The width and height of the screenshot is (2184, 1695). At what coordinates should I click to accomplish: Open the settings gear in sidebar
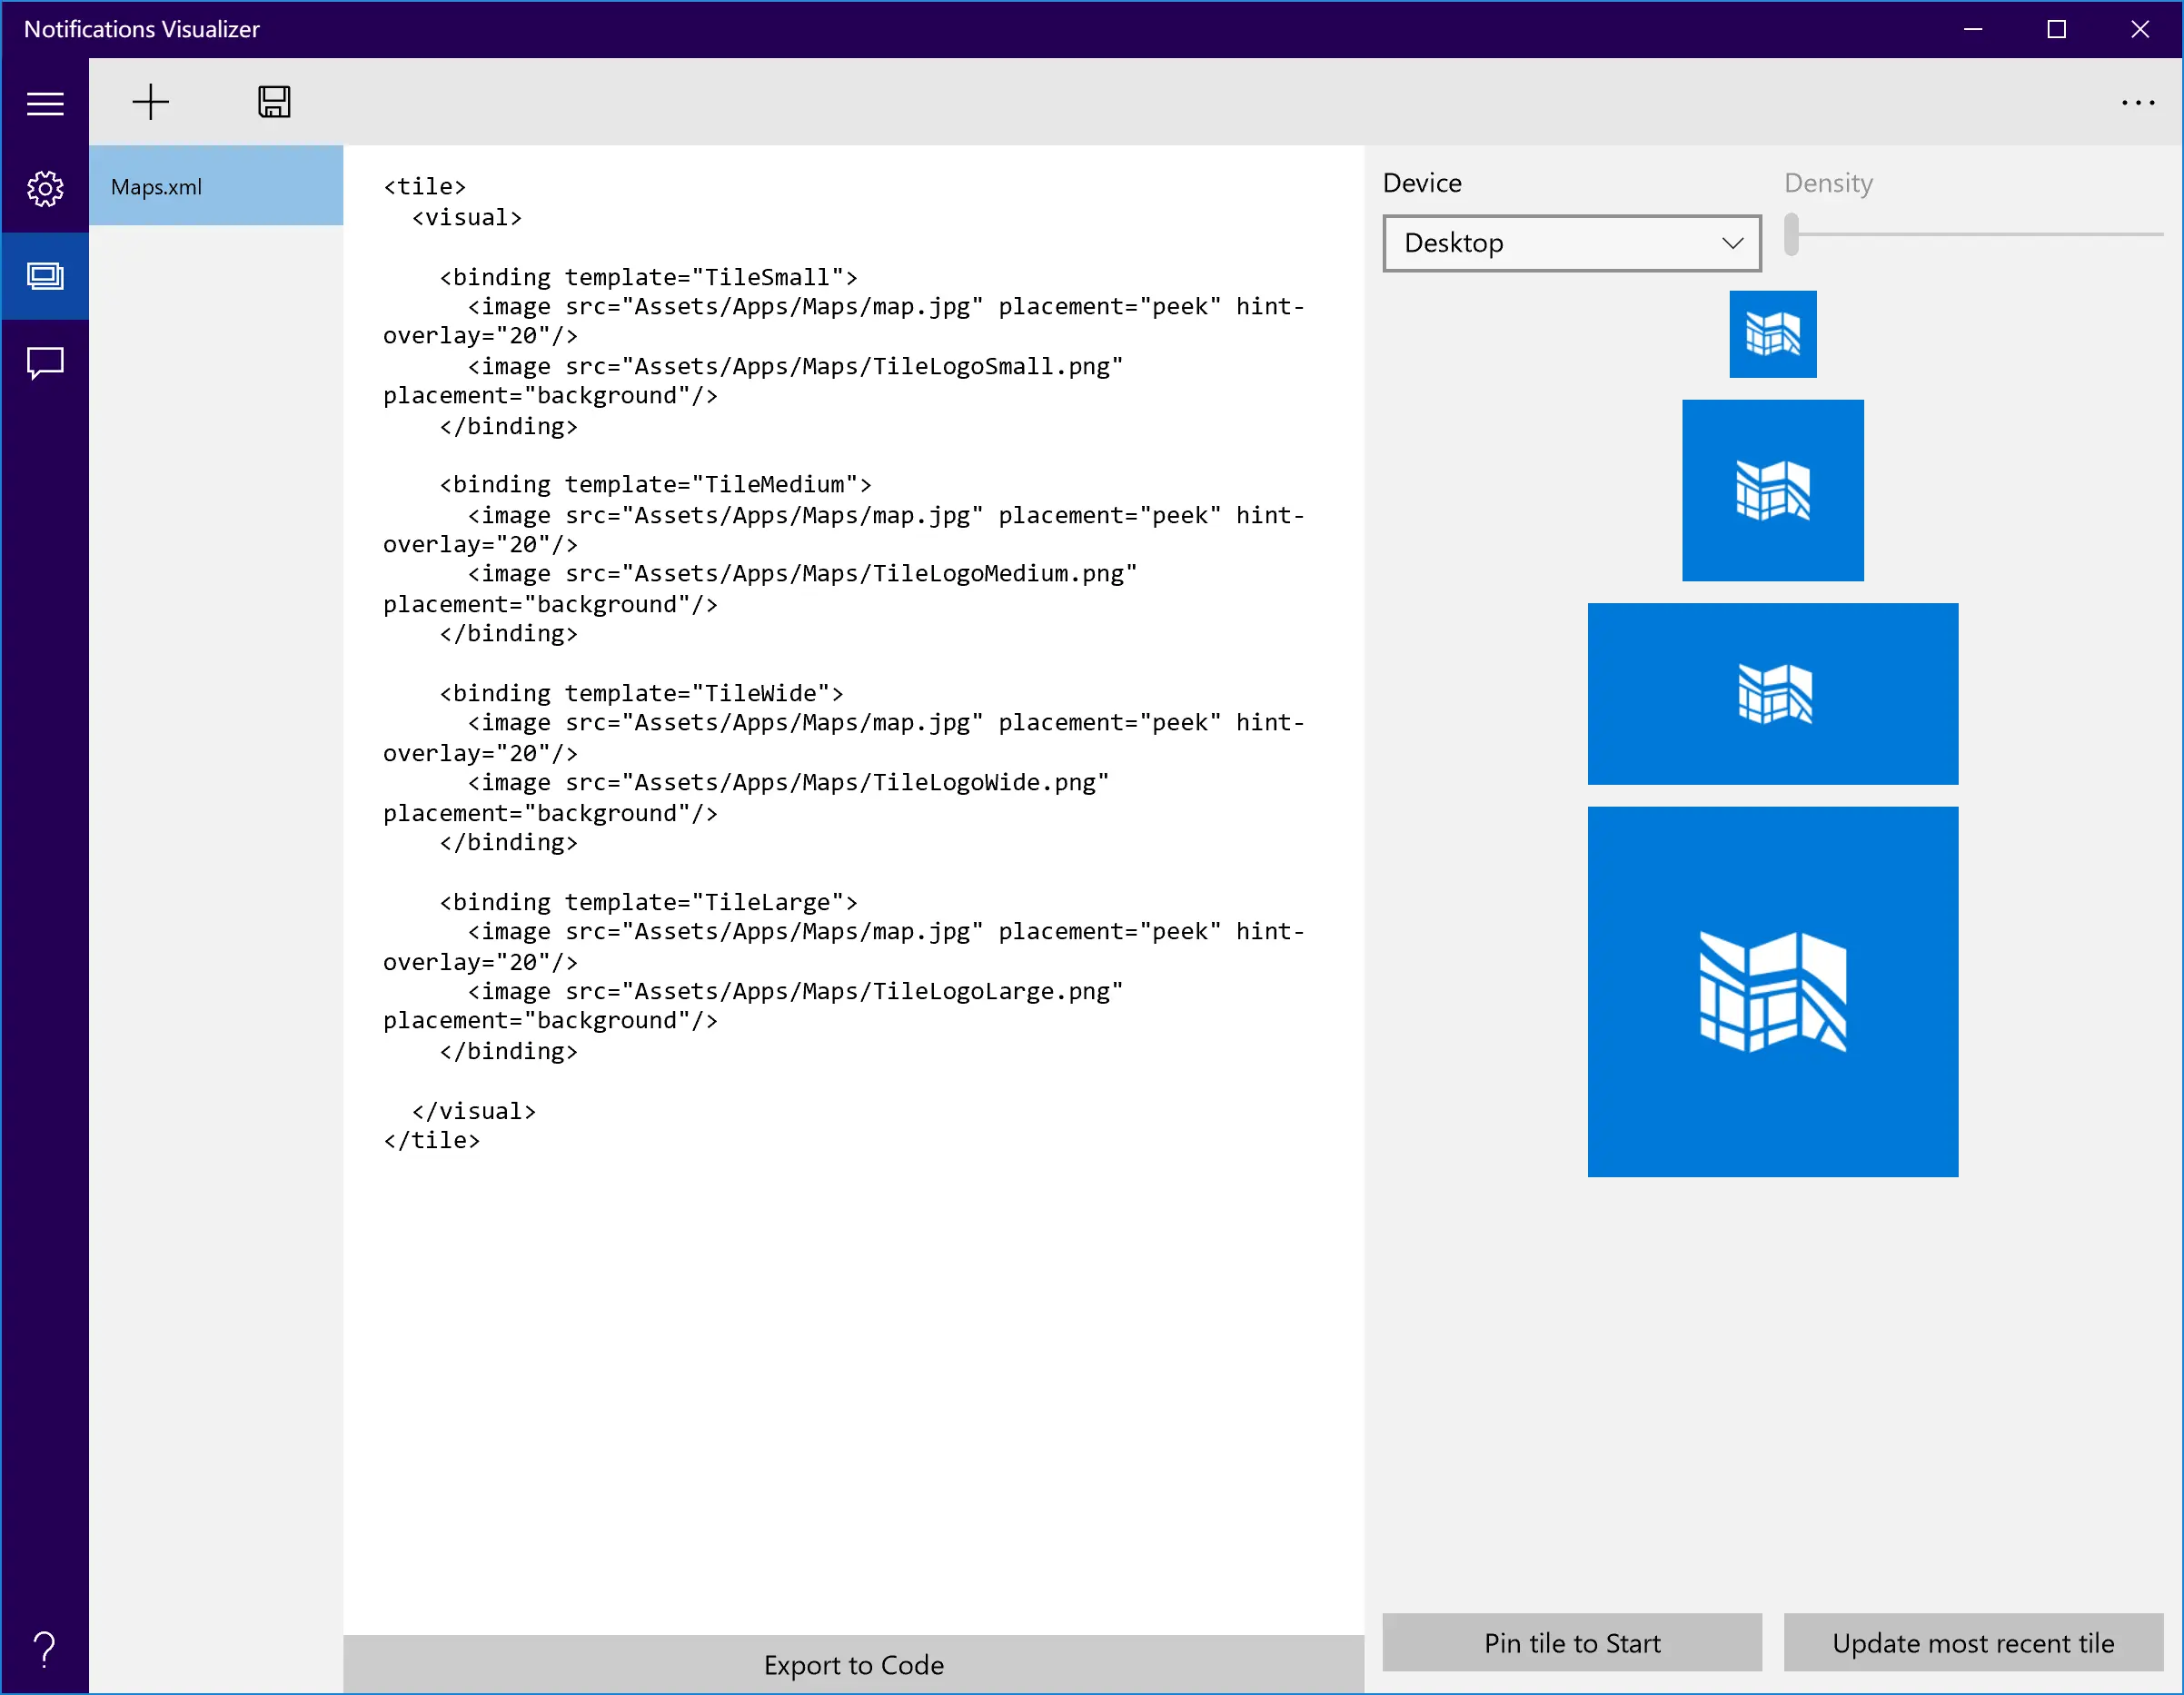pyautogui.click(x=45, y=188)
